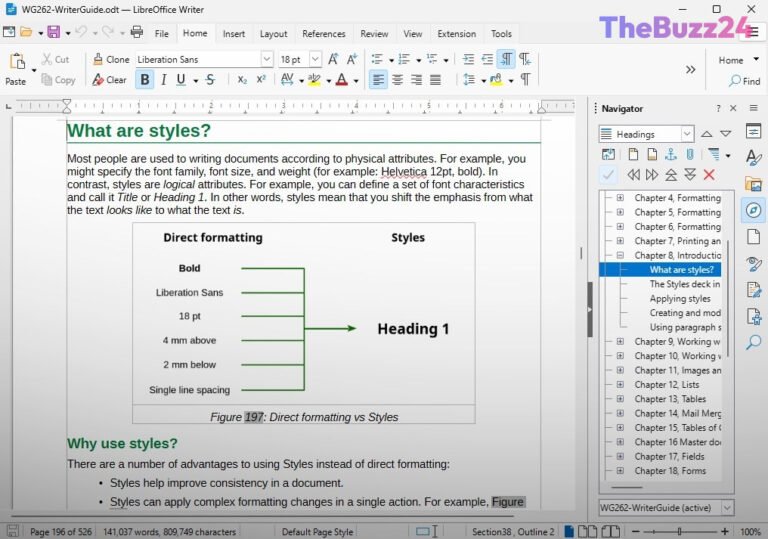Click the paragraph background color icon

point(496,79)
